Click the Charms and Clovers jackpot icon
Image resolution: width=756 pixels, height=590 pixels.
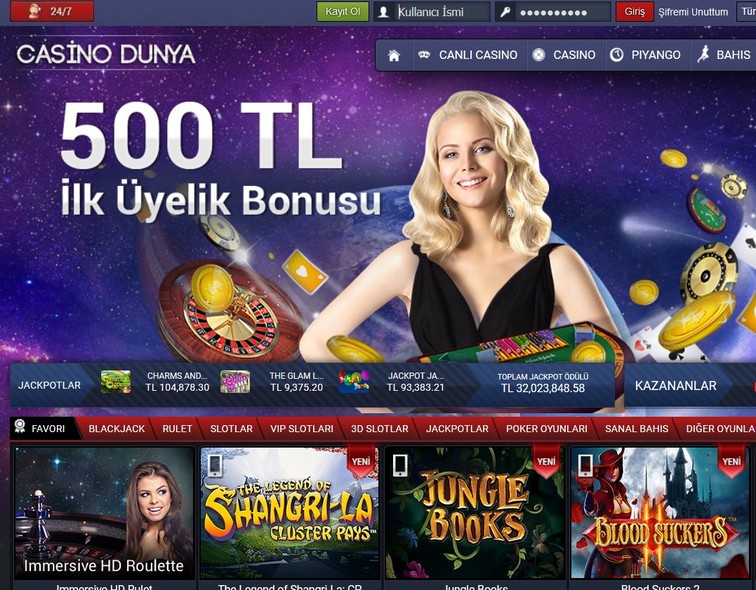pyautogui.click(x=116, y=382)
